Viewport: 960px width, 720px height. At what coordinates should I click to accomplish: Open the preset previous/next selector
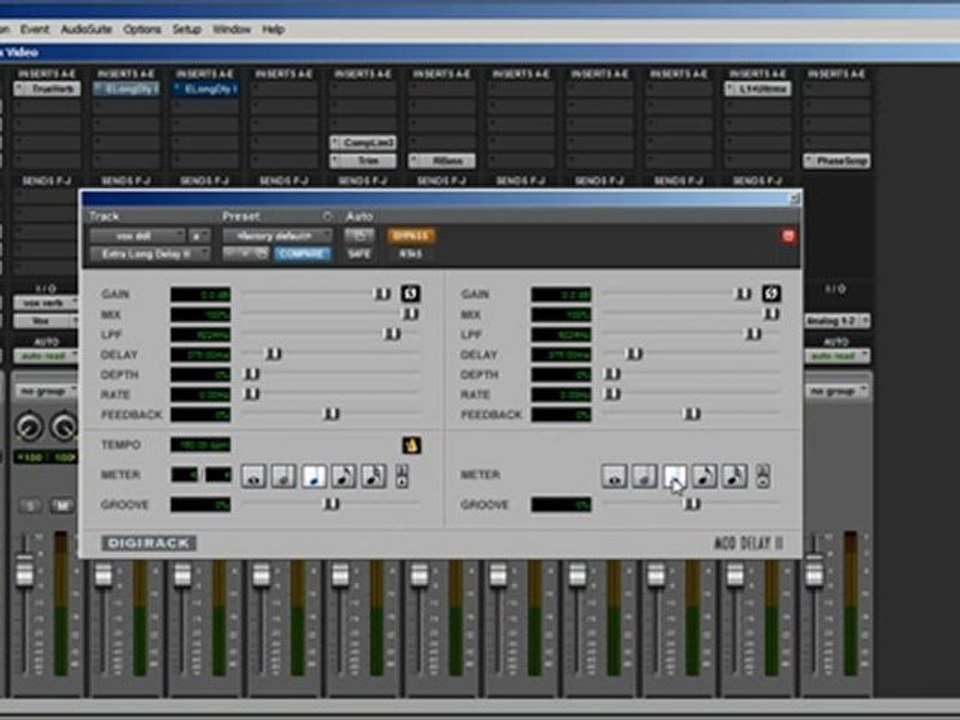coord(246,253)
